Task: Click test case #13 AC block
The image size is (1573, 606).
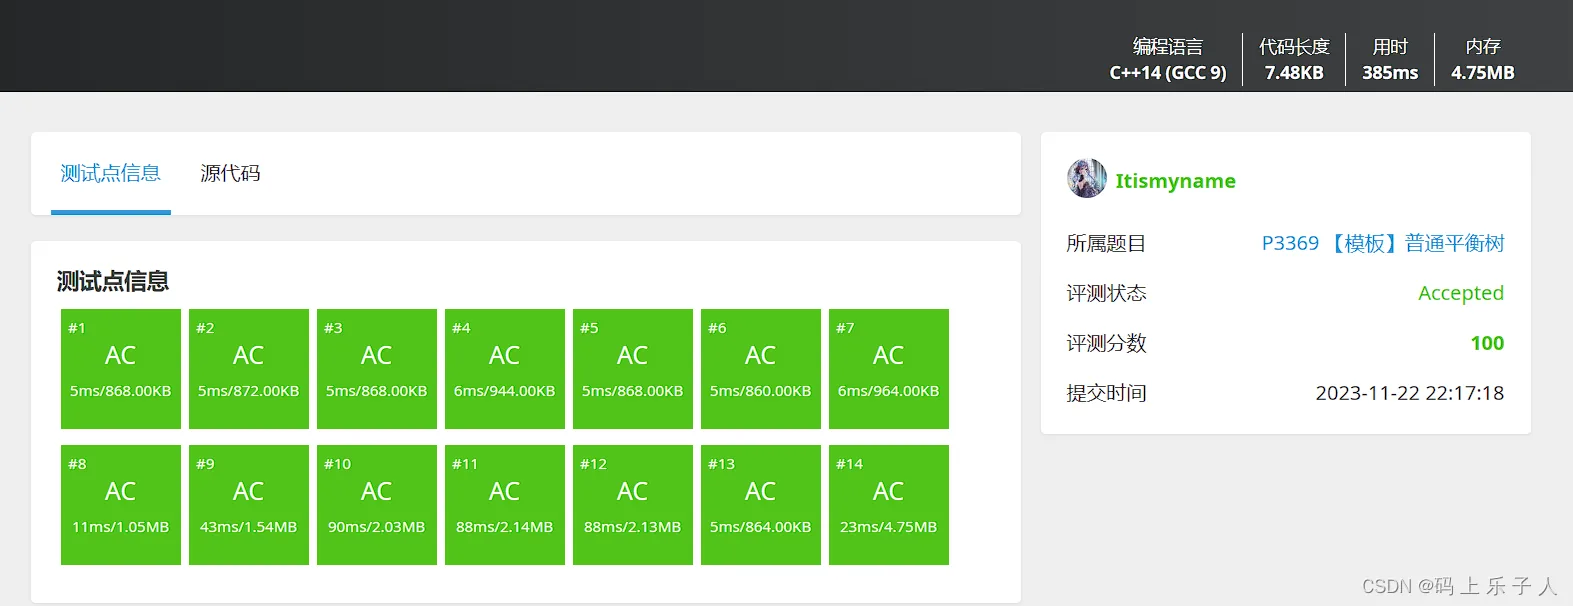Action: click(x=761, y=504)
